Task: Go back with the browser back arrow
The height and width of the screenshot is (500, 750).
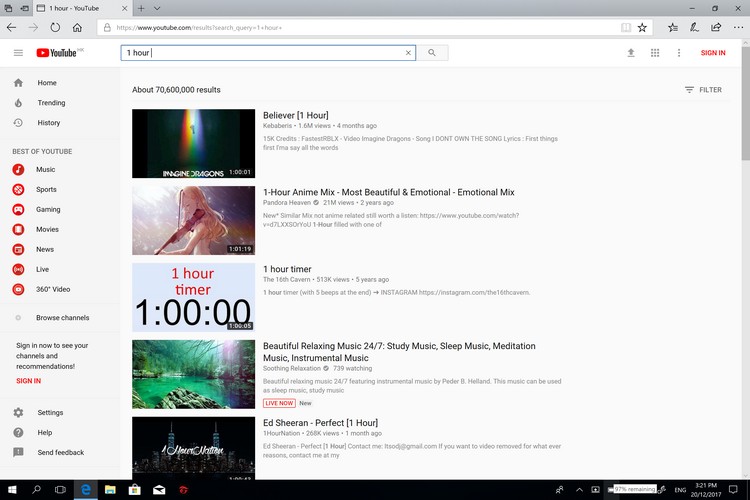Action: point(11,27)
